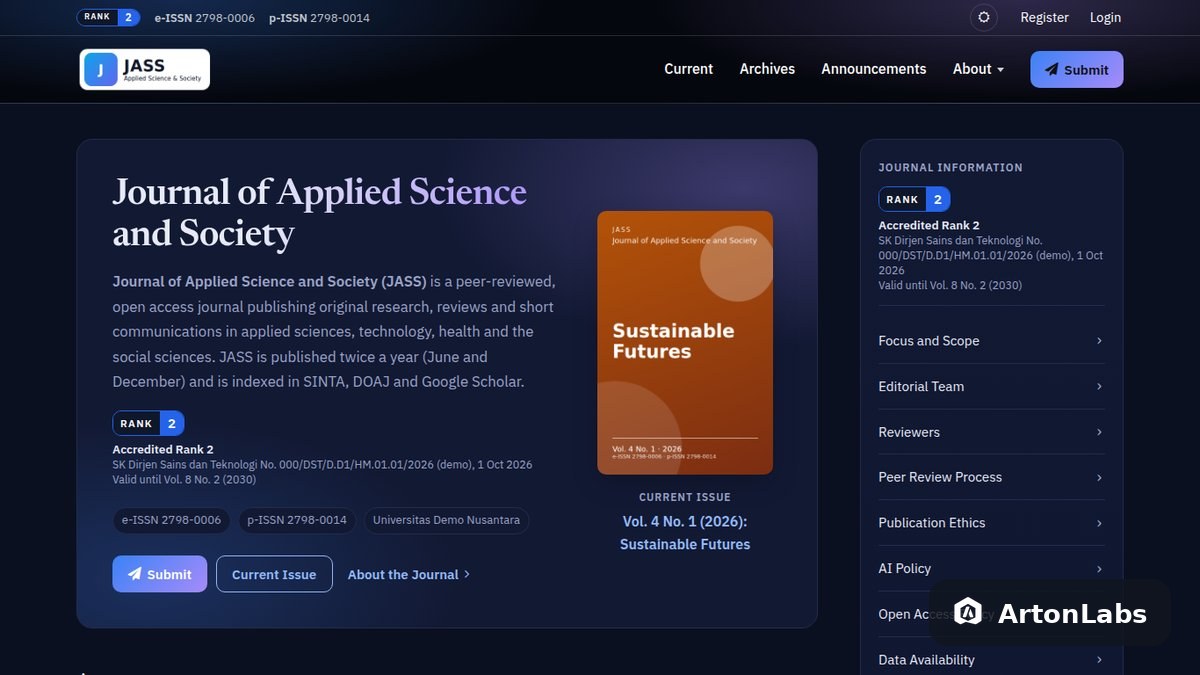The image size is (1200, 675).
Task: Open the Archives menu item
Action: tap(767, 69)
